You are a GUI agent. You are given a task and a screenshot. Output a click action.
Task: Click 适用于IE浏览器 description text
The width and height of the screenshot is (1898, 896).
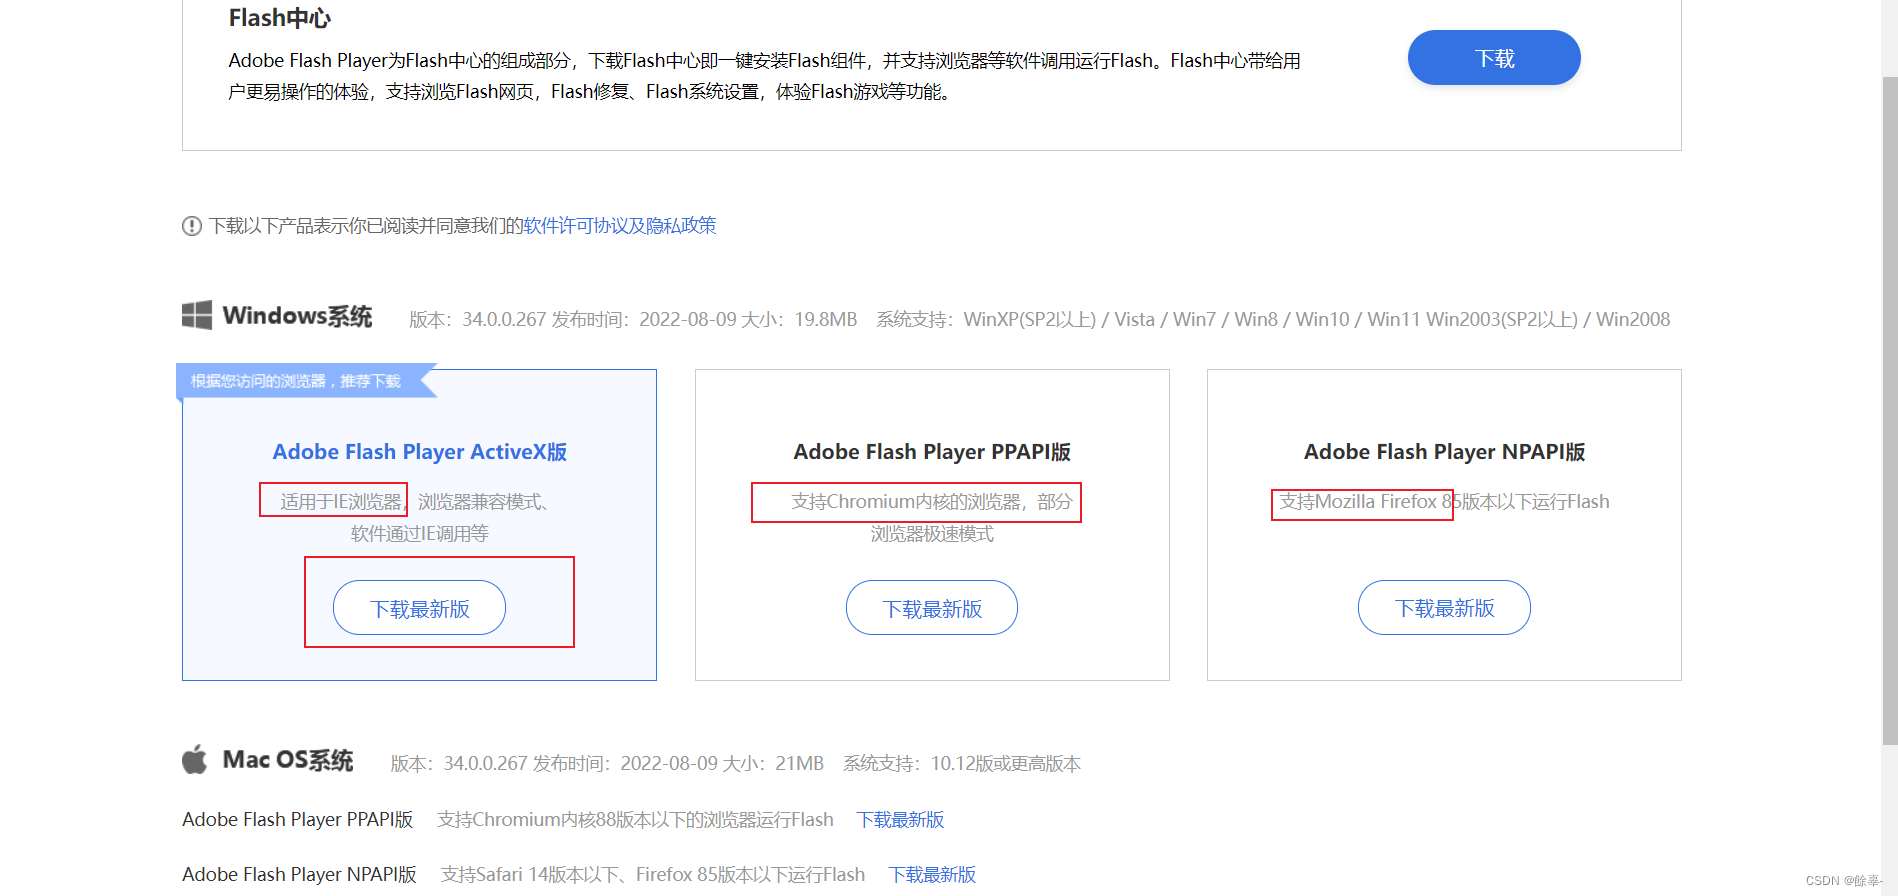[340, 502]
